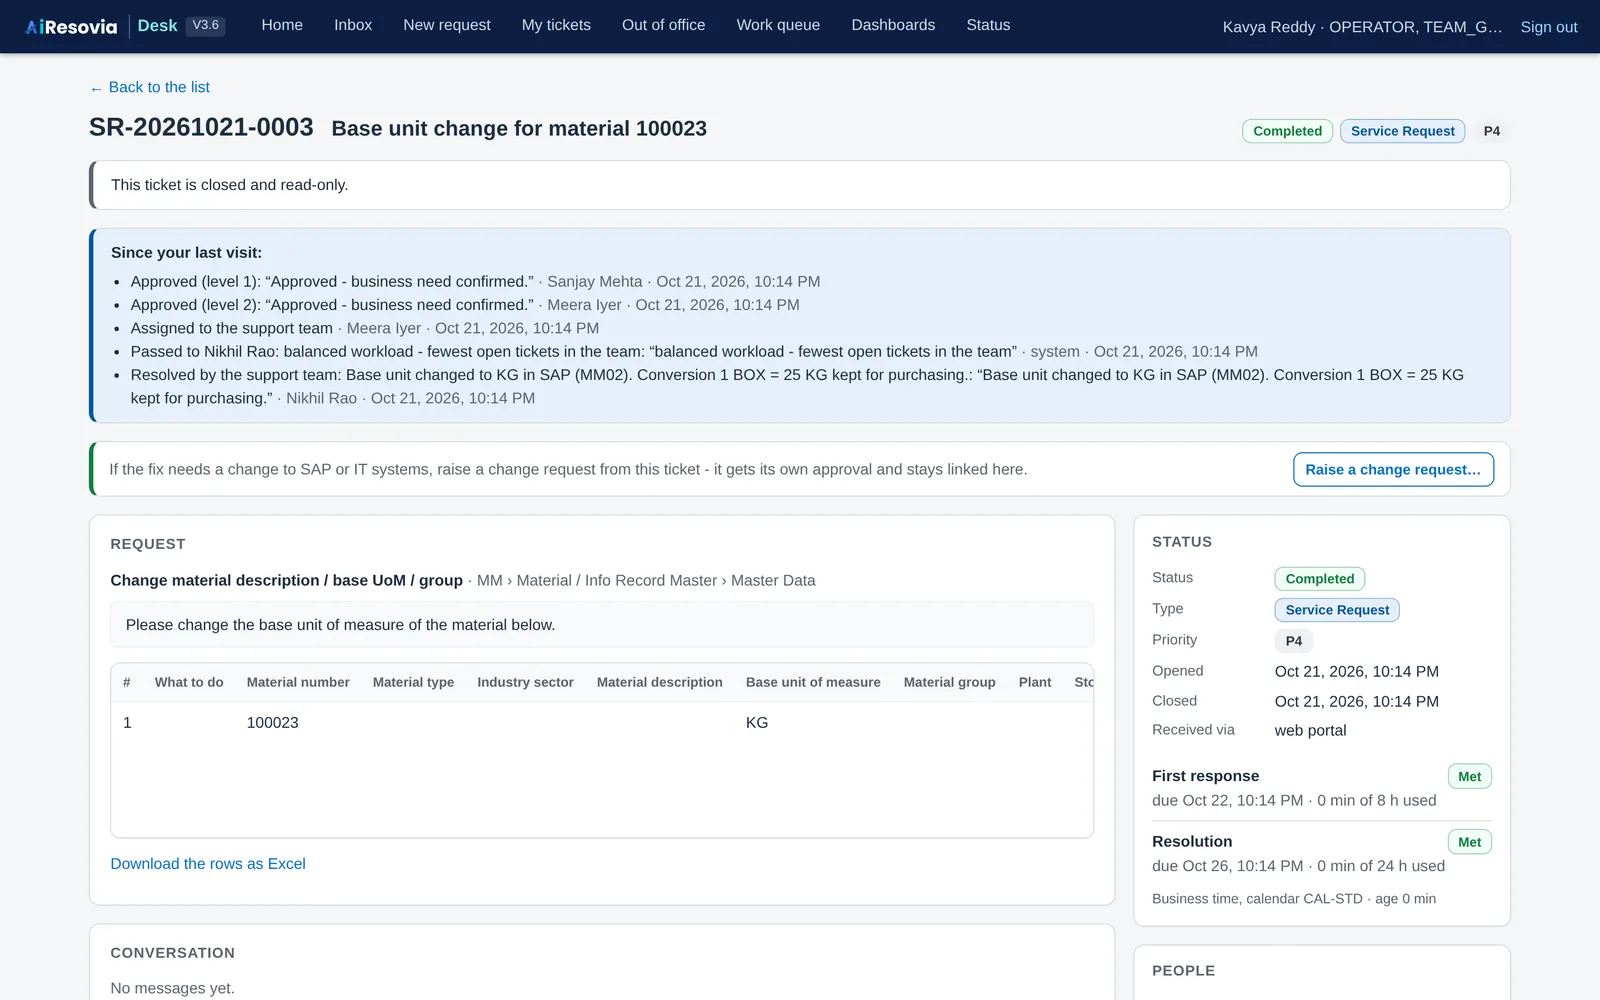Click the Base unit of measure header
1600x1000 pixels.
tap(813, 682)
